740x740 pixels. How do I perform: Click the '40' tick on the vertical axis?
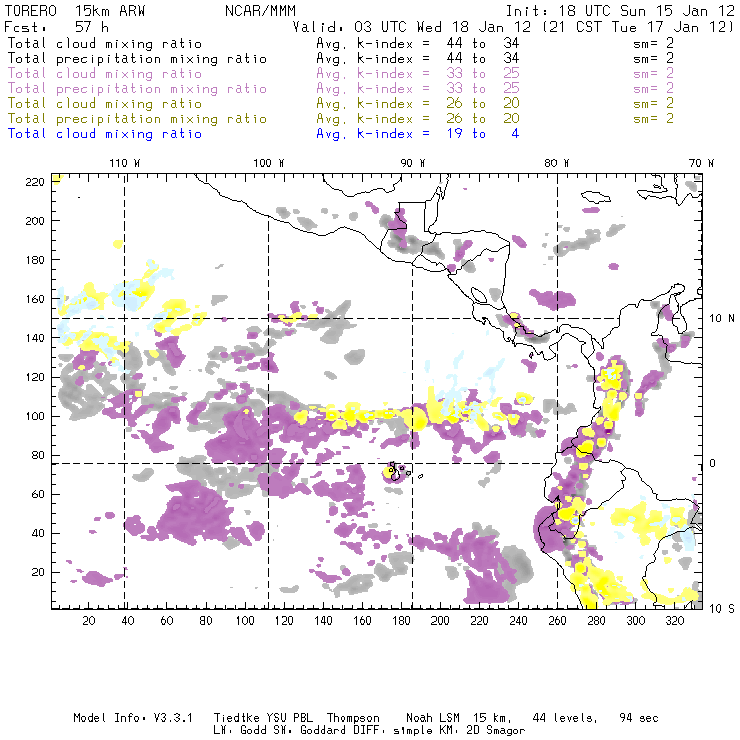[x=38, y=533]
